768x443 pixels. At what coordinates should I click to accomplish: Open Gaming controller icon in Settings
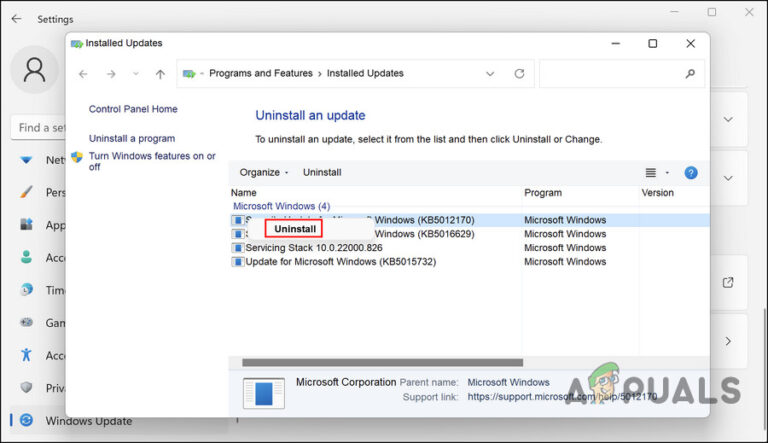[26, 322]
